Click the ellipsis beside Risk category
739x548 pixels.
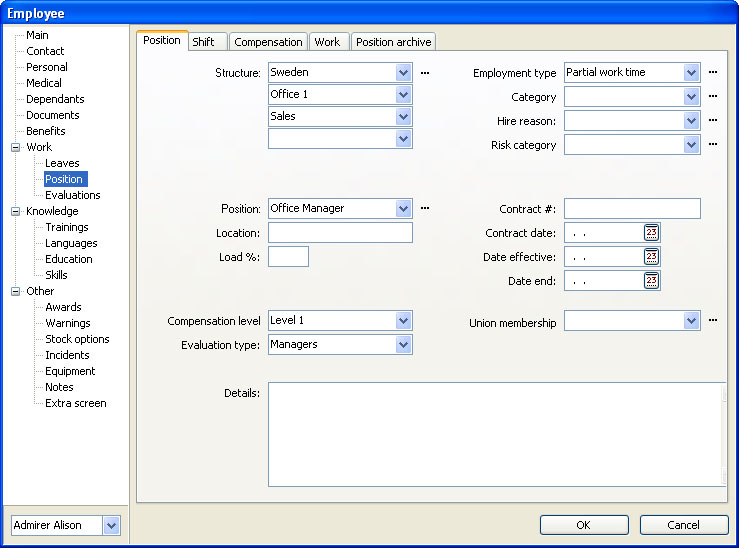pos(713,144)
